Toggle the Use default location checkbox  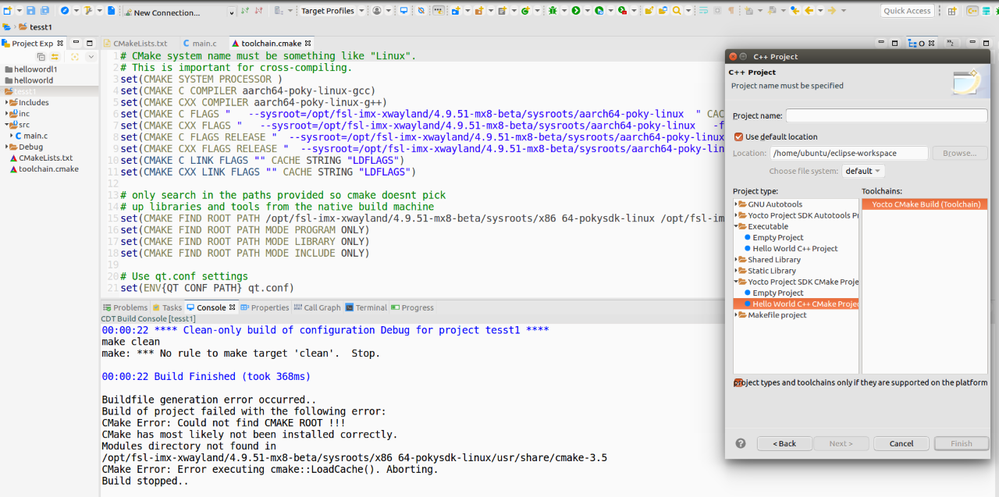738,136
